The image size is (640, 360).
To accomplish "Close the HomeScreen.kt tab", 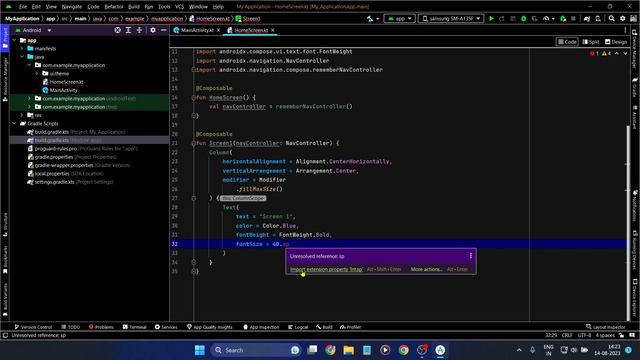I will point(273,30).
